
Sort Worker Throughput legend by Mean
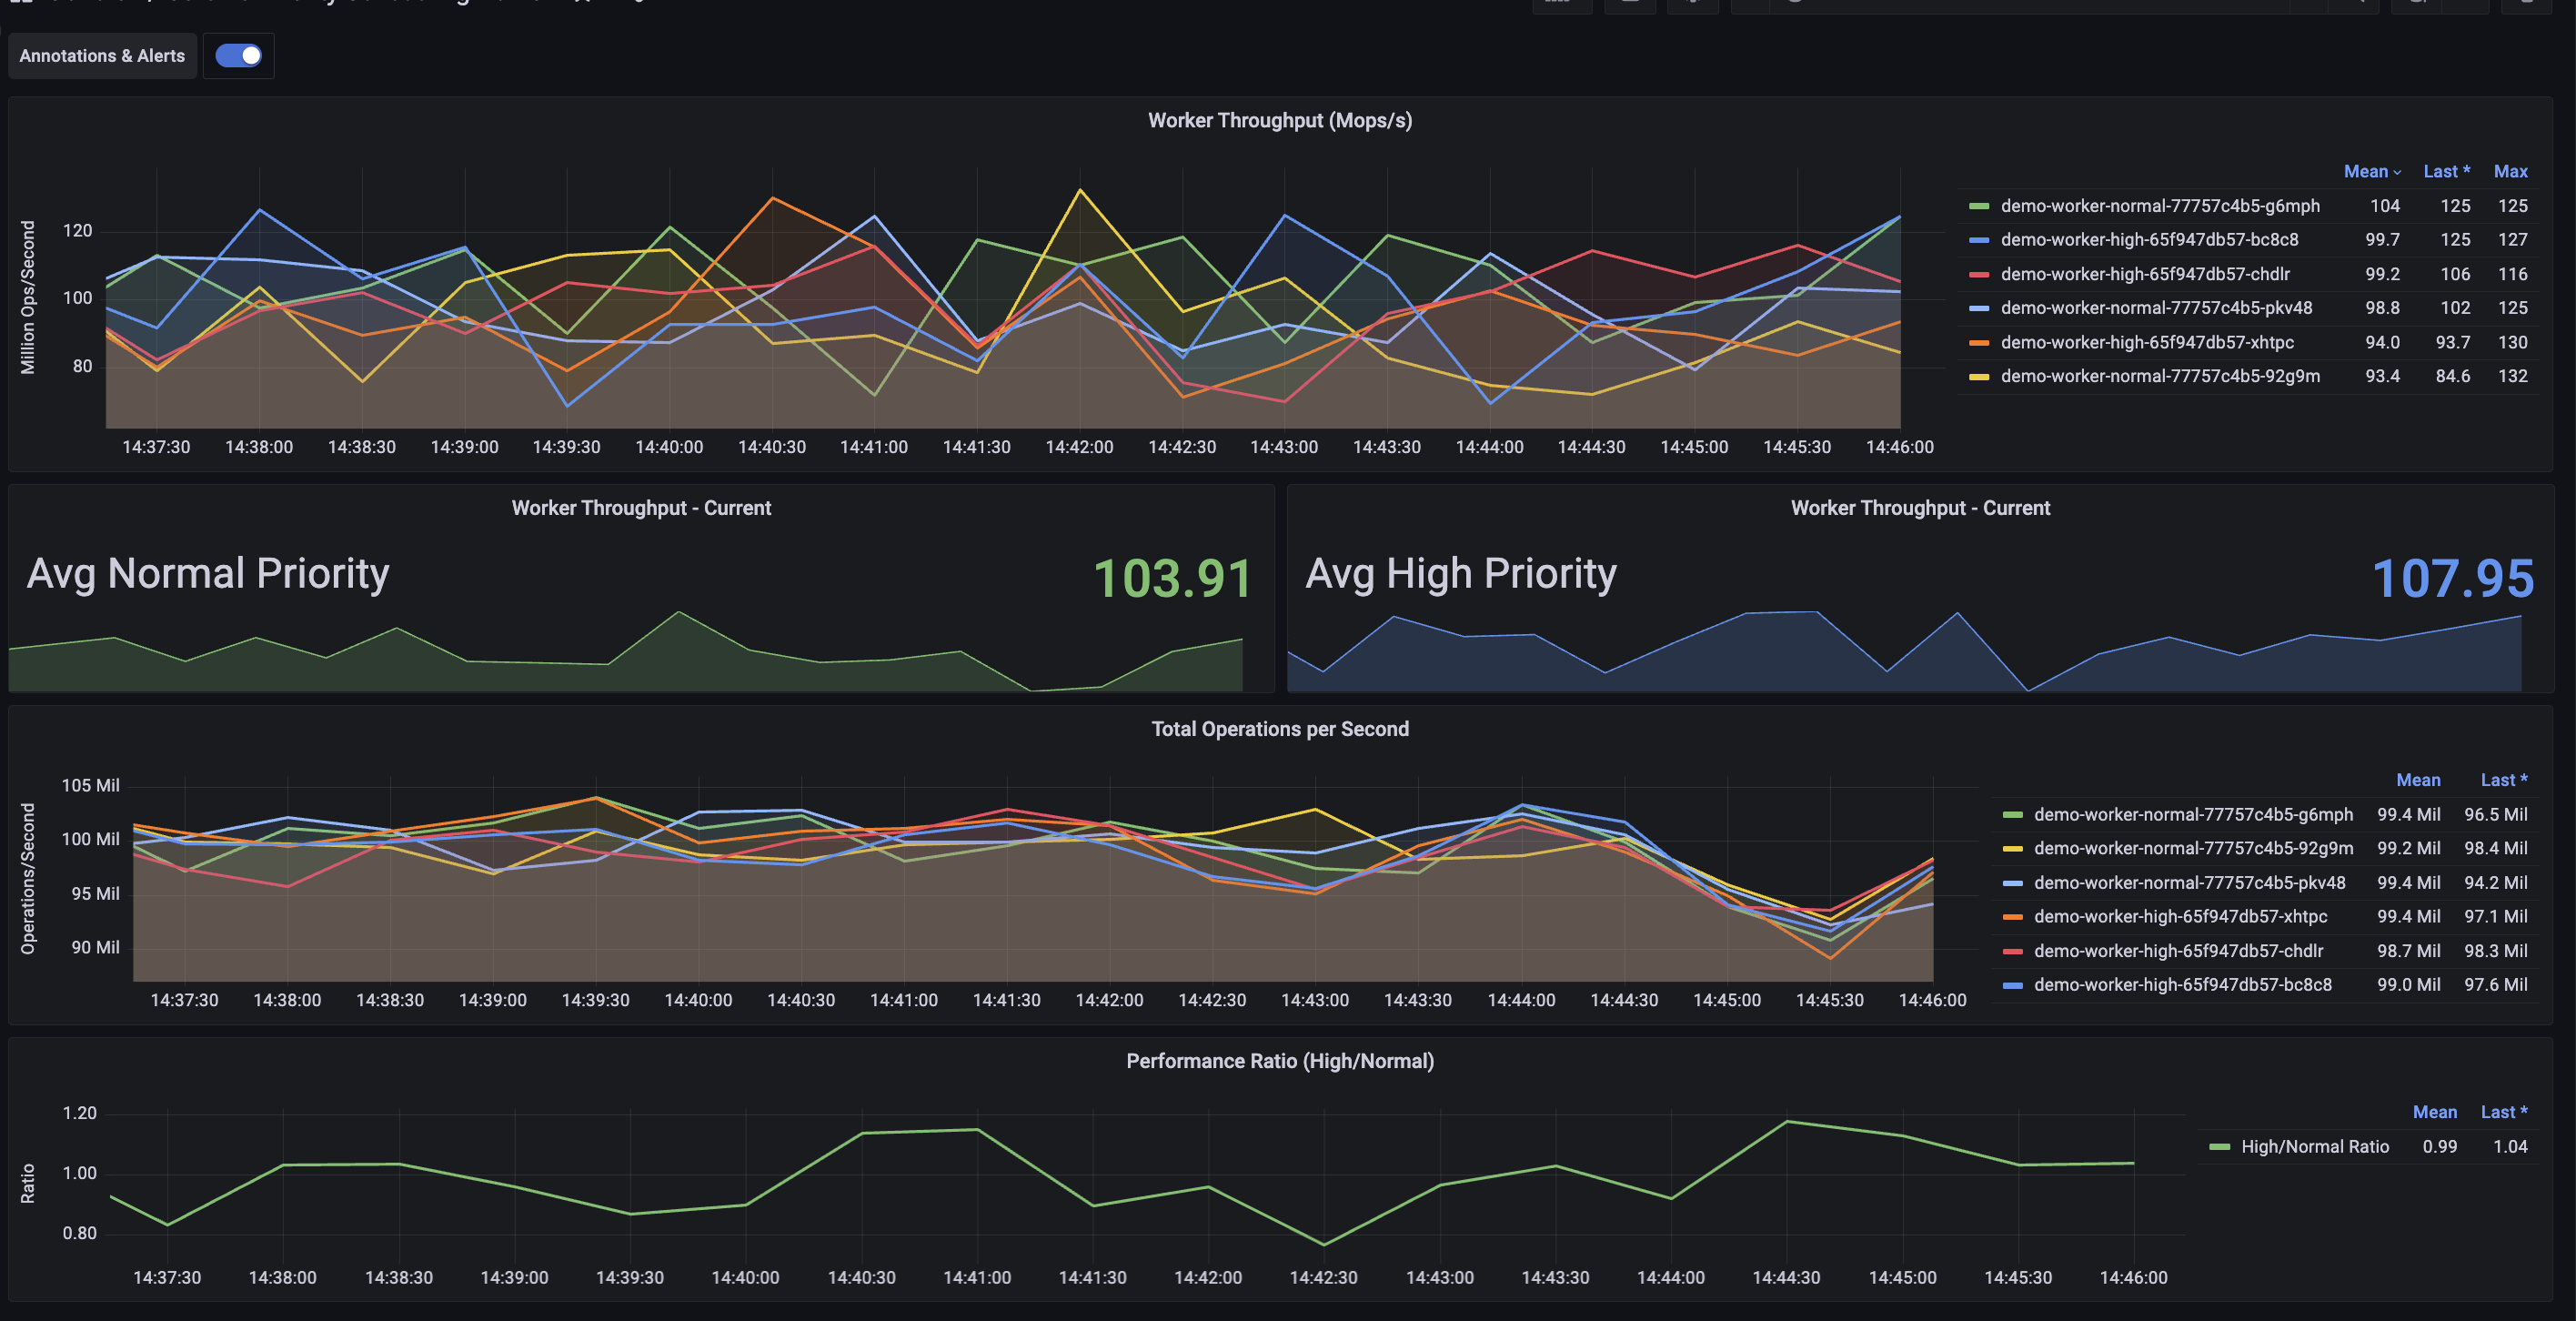pos(2365,172)
